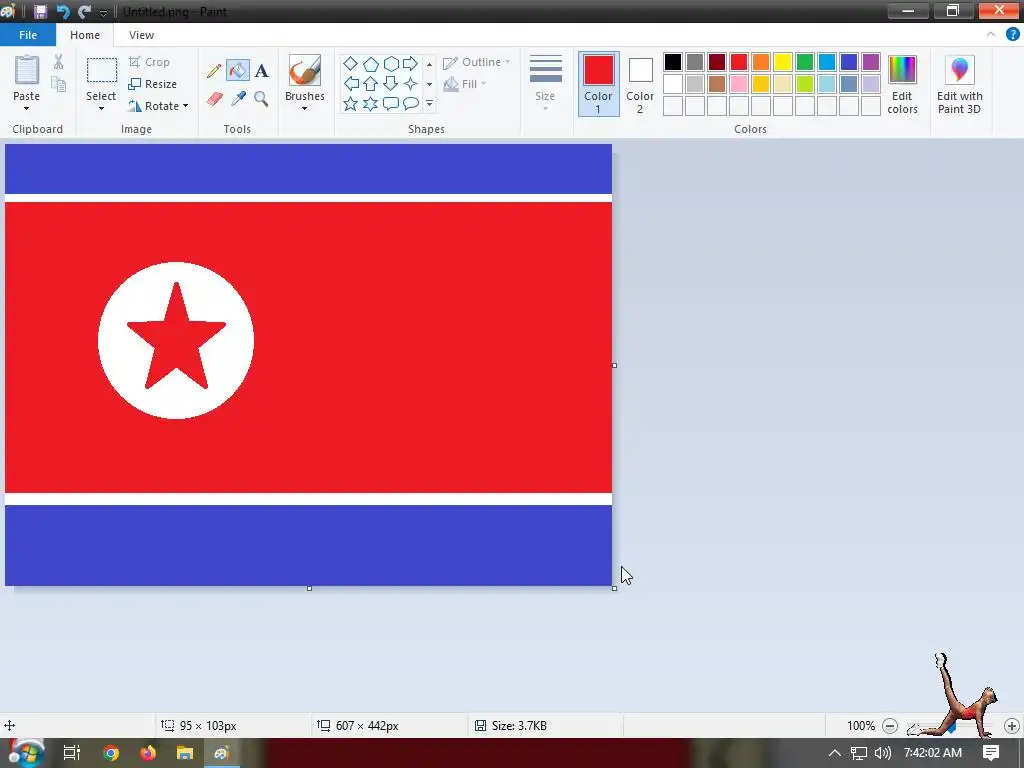1024x768 pixels.
Task: Click zoom out minus button
Action: click(889, 726)
